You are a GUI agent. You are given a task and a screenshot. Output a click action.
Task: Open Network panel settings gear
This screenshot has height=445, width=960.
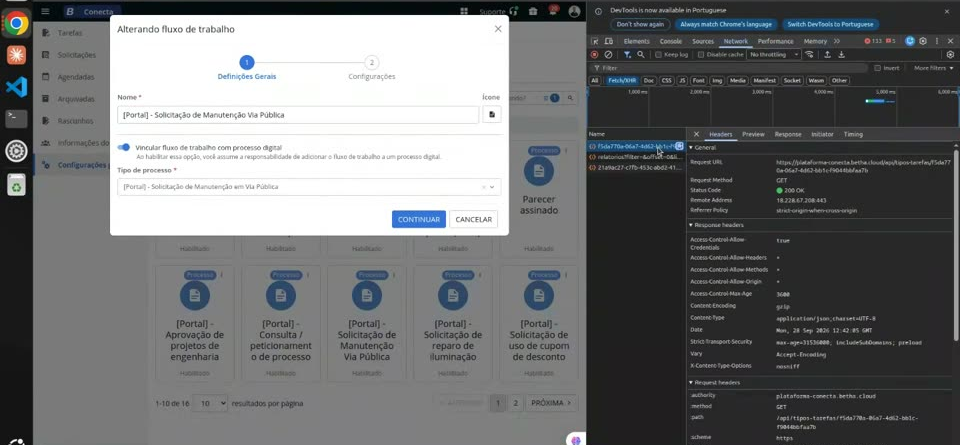coord(950,54)
